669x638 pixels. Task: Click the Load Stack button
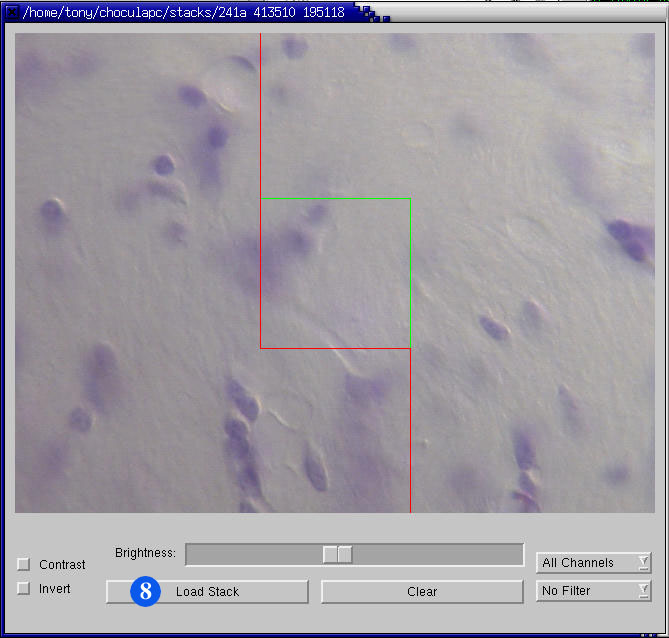point(207,591)
